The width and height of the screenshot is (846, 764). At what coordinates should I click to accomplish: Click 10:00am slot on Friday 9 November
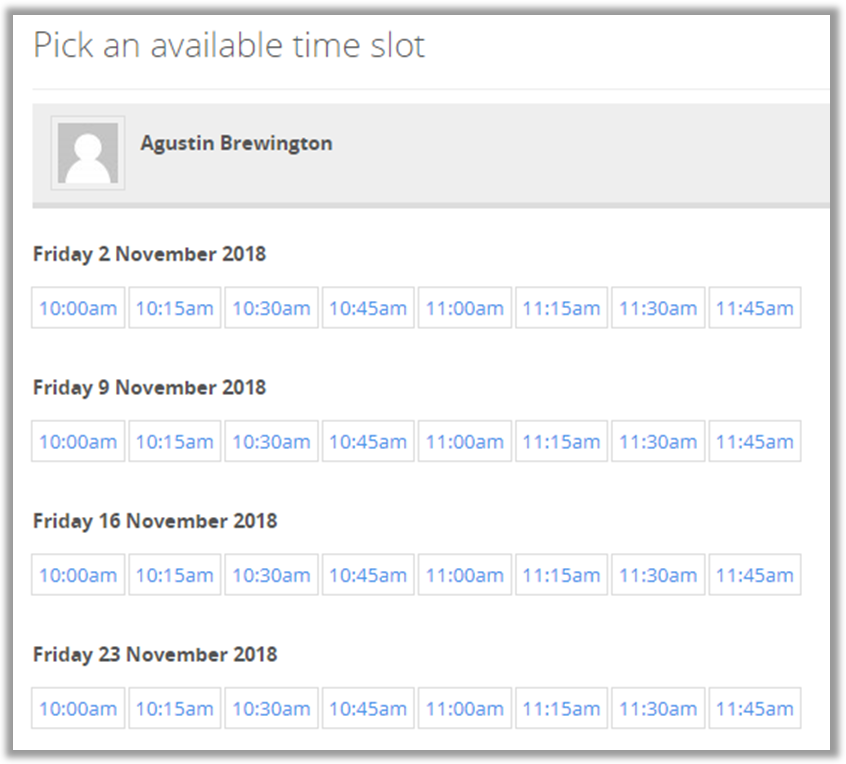pos(78,441)
